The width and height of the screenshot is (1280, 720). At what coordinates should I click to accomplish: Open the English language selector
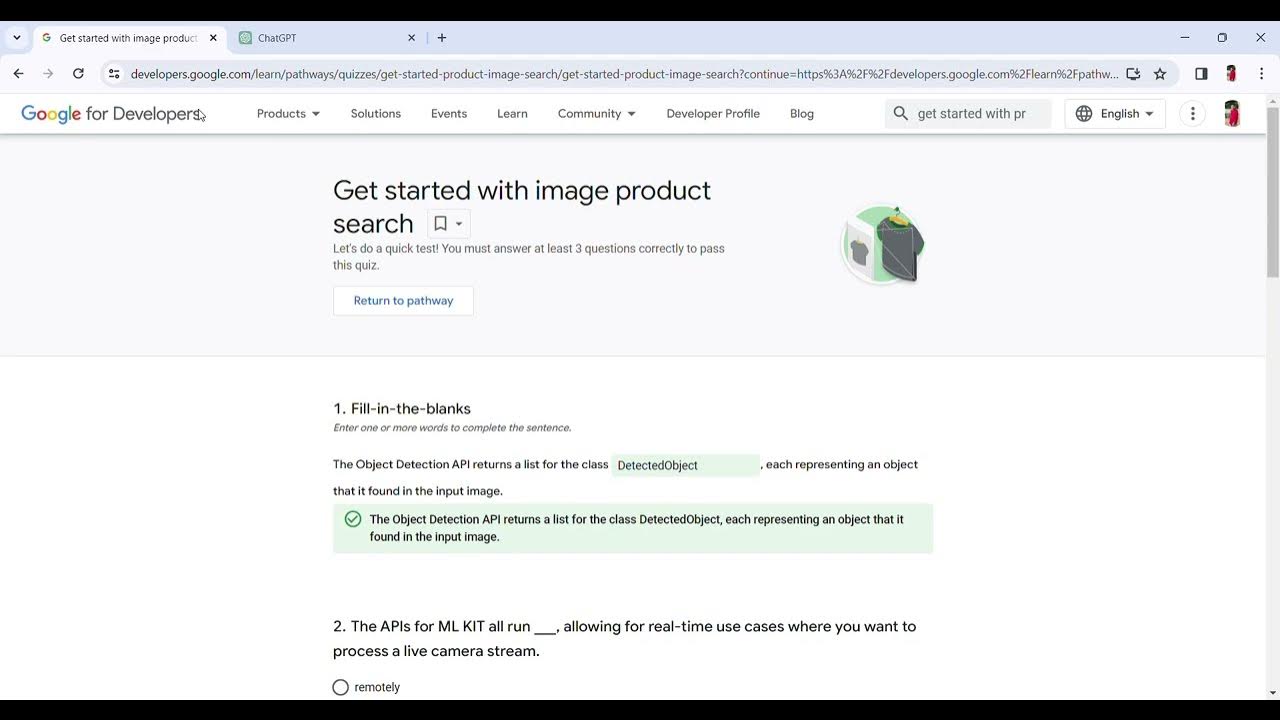tap(1115, 114)
